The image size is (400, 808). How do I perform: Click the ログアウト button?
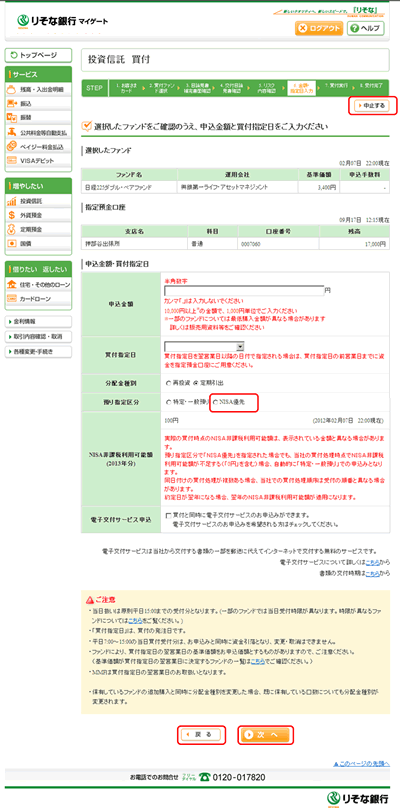coord(319,28)
